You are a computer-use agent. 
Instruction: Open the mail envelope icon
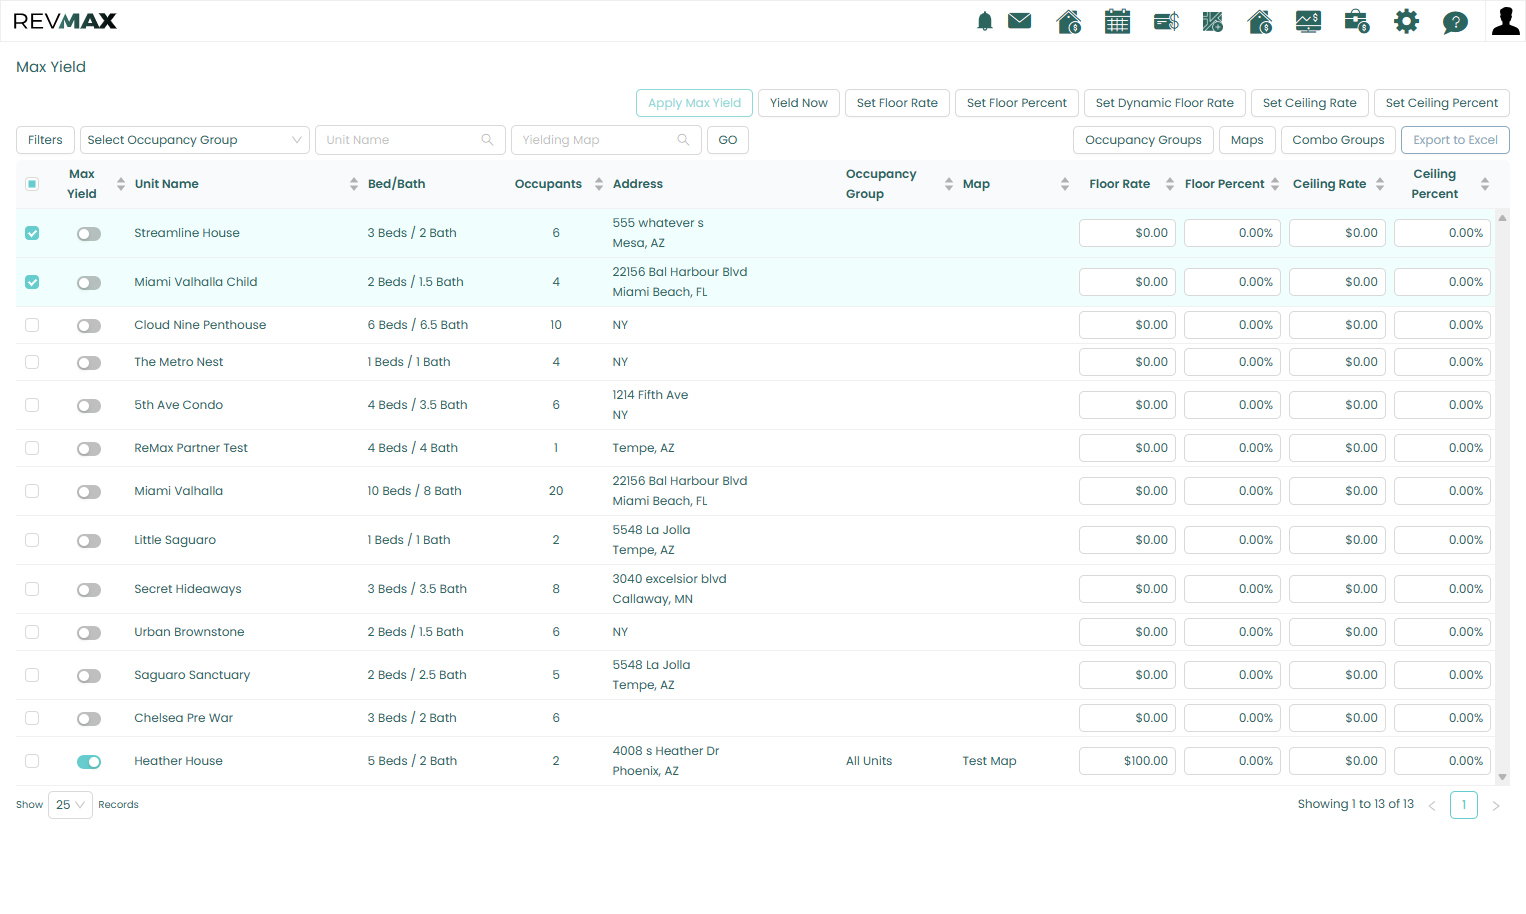[1020, 21]
